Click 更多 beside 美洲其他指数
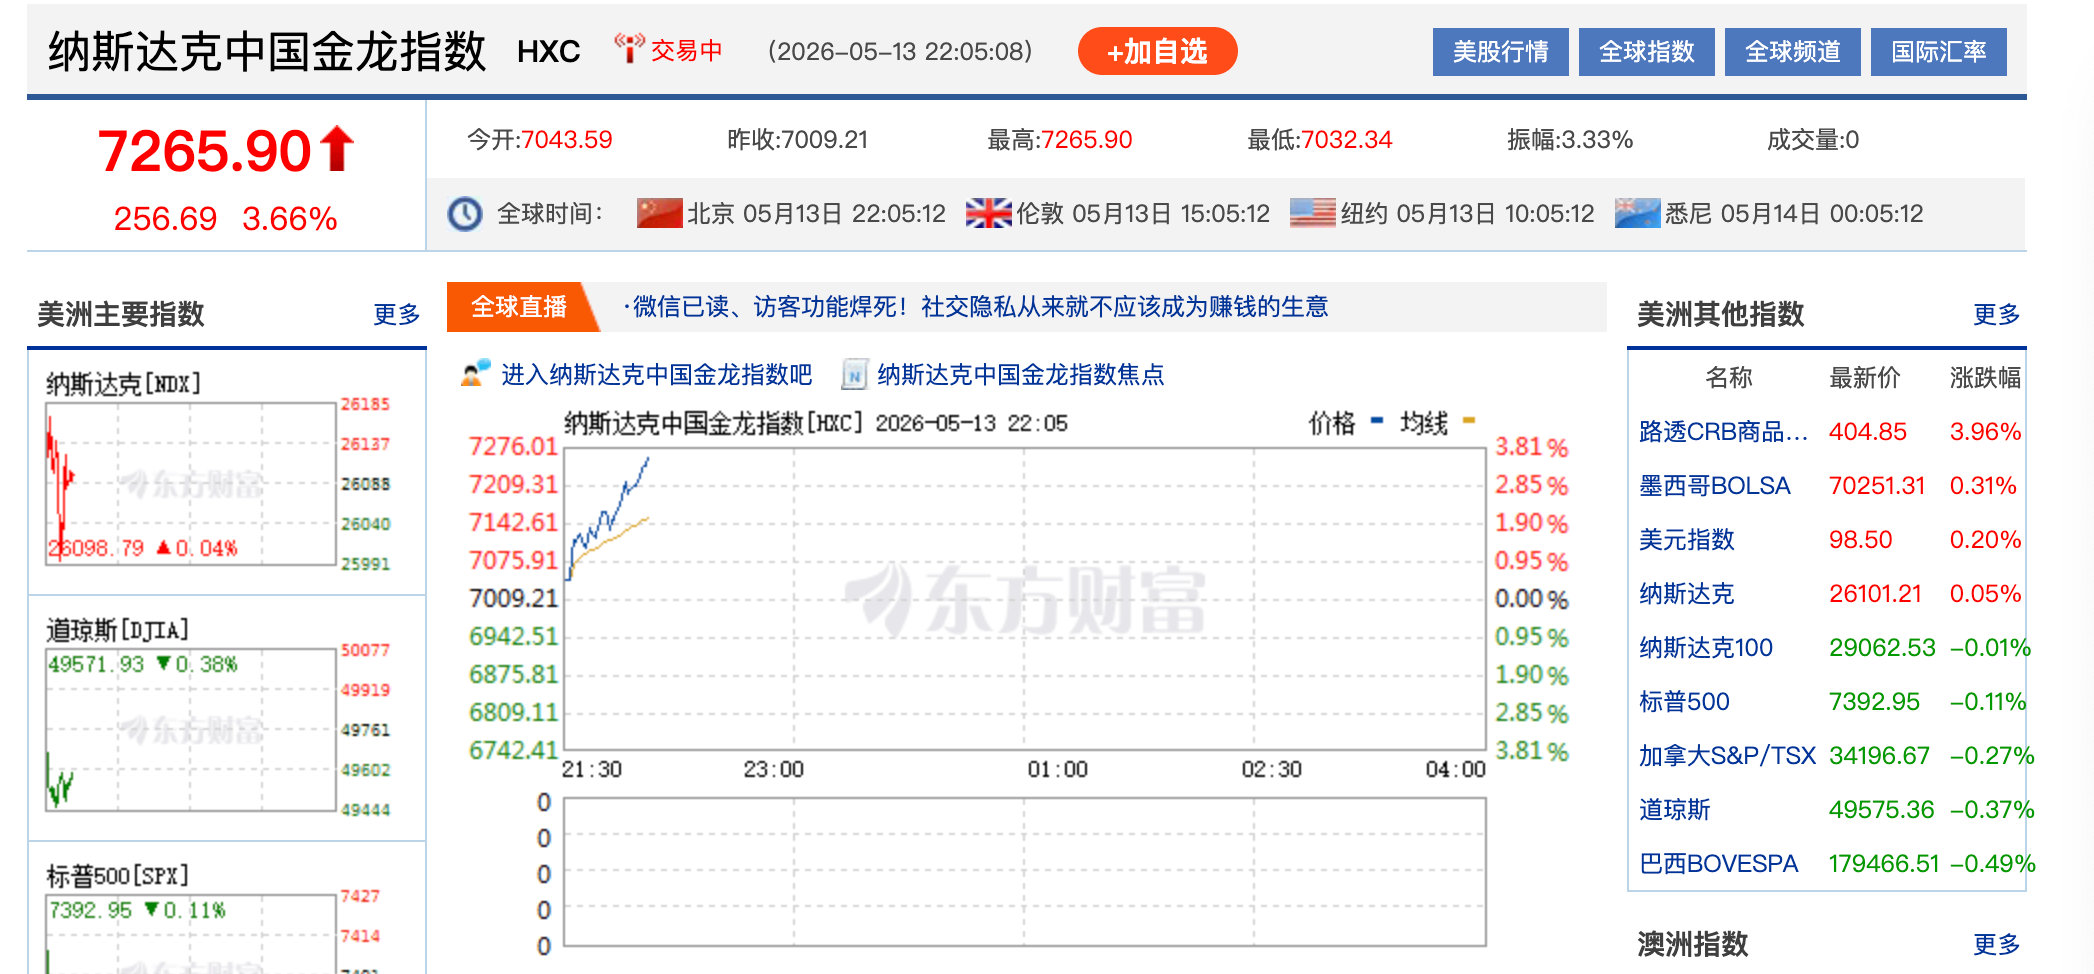2094x974 pixels. (1996, 314)
